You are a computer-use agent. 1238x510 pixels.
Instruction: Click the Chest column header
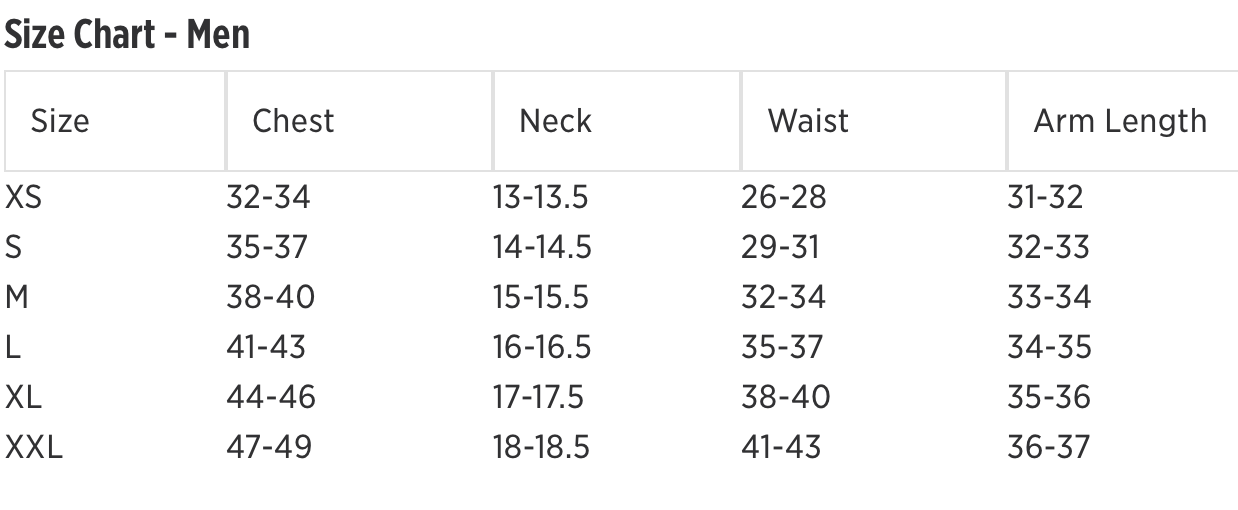(x=293, y=121)
